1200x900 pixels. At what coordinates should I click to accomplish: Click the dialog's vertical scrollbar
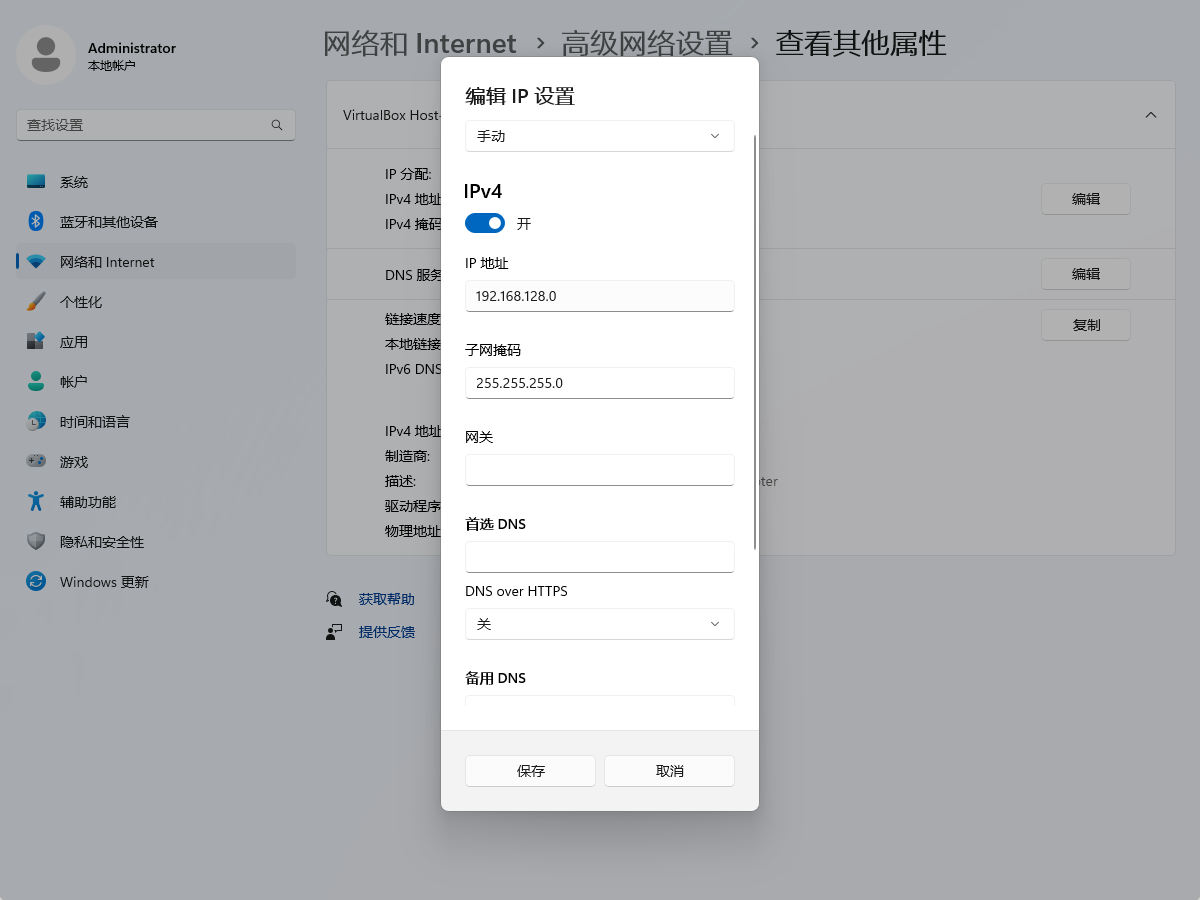tap(755, 342)
